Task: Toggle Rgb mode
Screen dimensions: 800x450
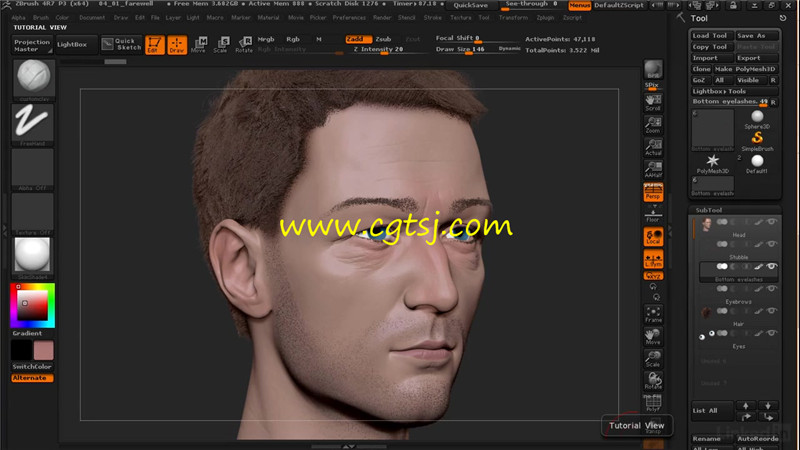Action: [x=293, y=39]
